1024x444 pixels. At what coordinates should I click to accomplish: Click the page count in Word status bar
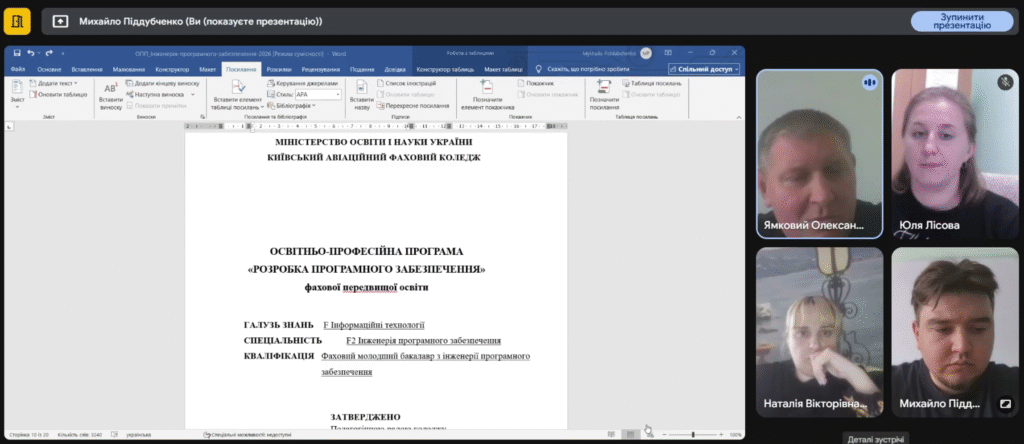click(x=29, y=434)
